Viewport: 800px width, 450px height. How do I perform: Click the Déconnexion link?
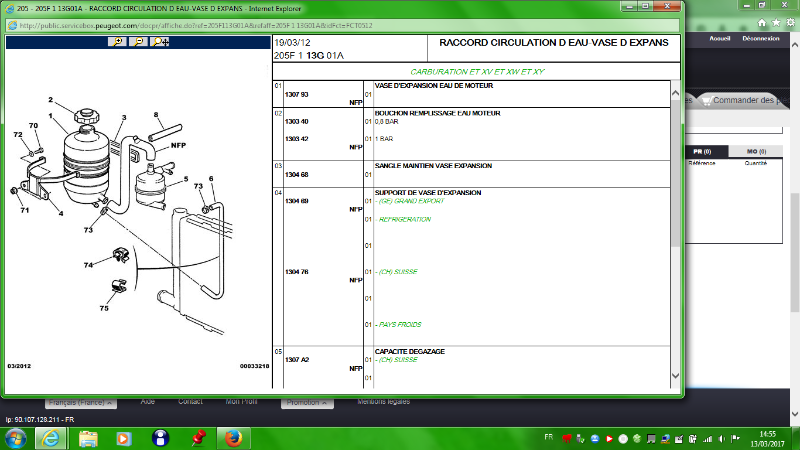tap(761, 38)
